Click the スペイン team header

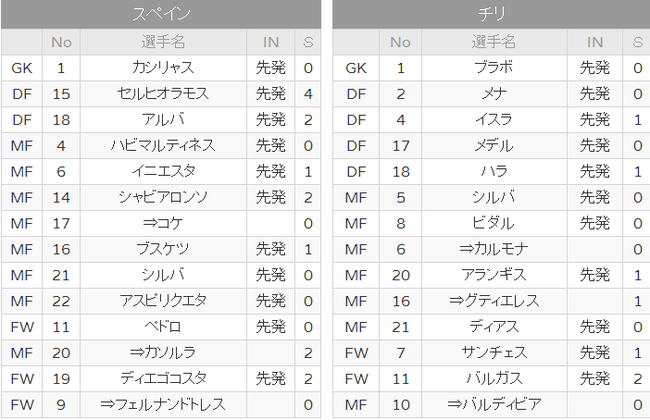point(161,14)
